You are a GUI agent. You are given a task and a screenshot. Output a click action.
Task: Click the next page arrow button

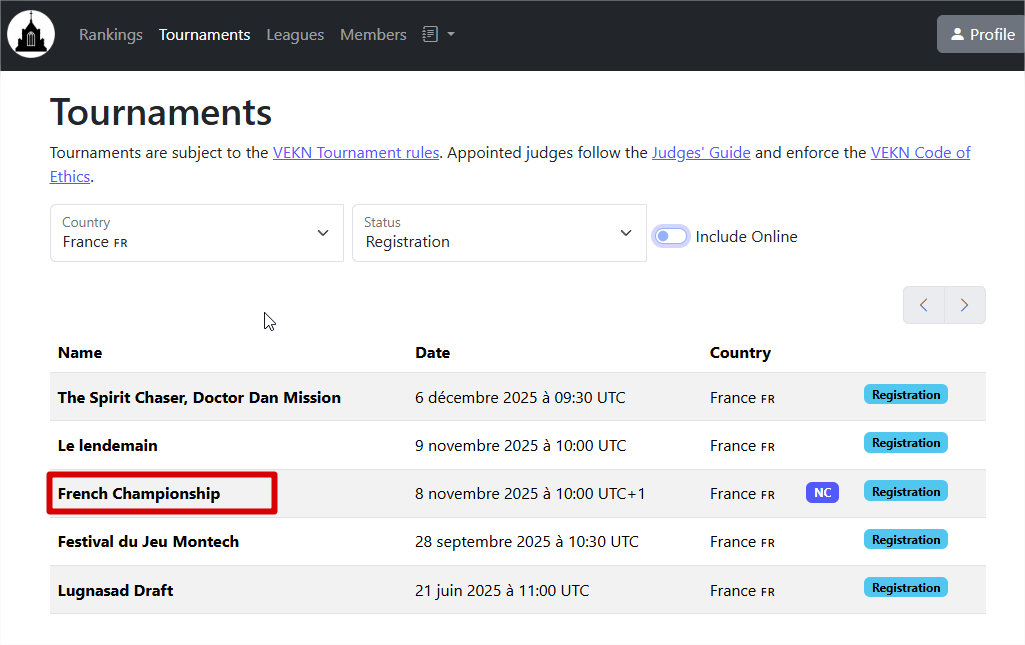coord(964,305)
